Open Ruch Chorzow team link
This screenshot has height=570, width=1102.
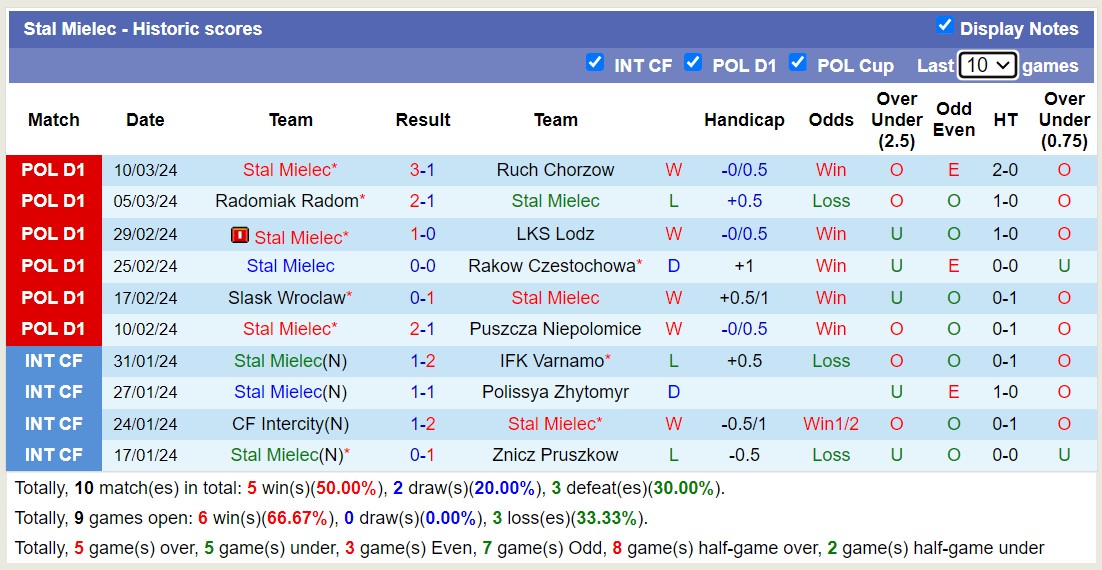tap(555, 170)
